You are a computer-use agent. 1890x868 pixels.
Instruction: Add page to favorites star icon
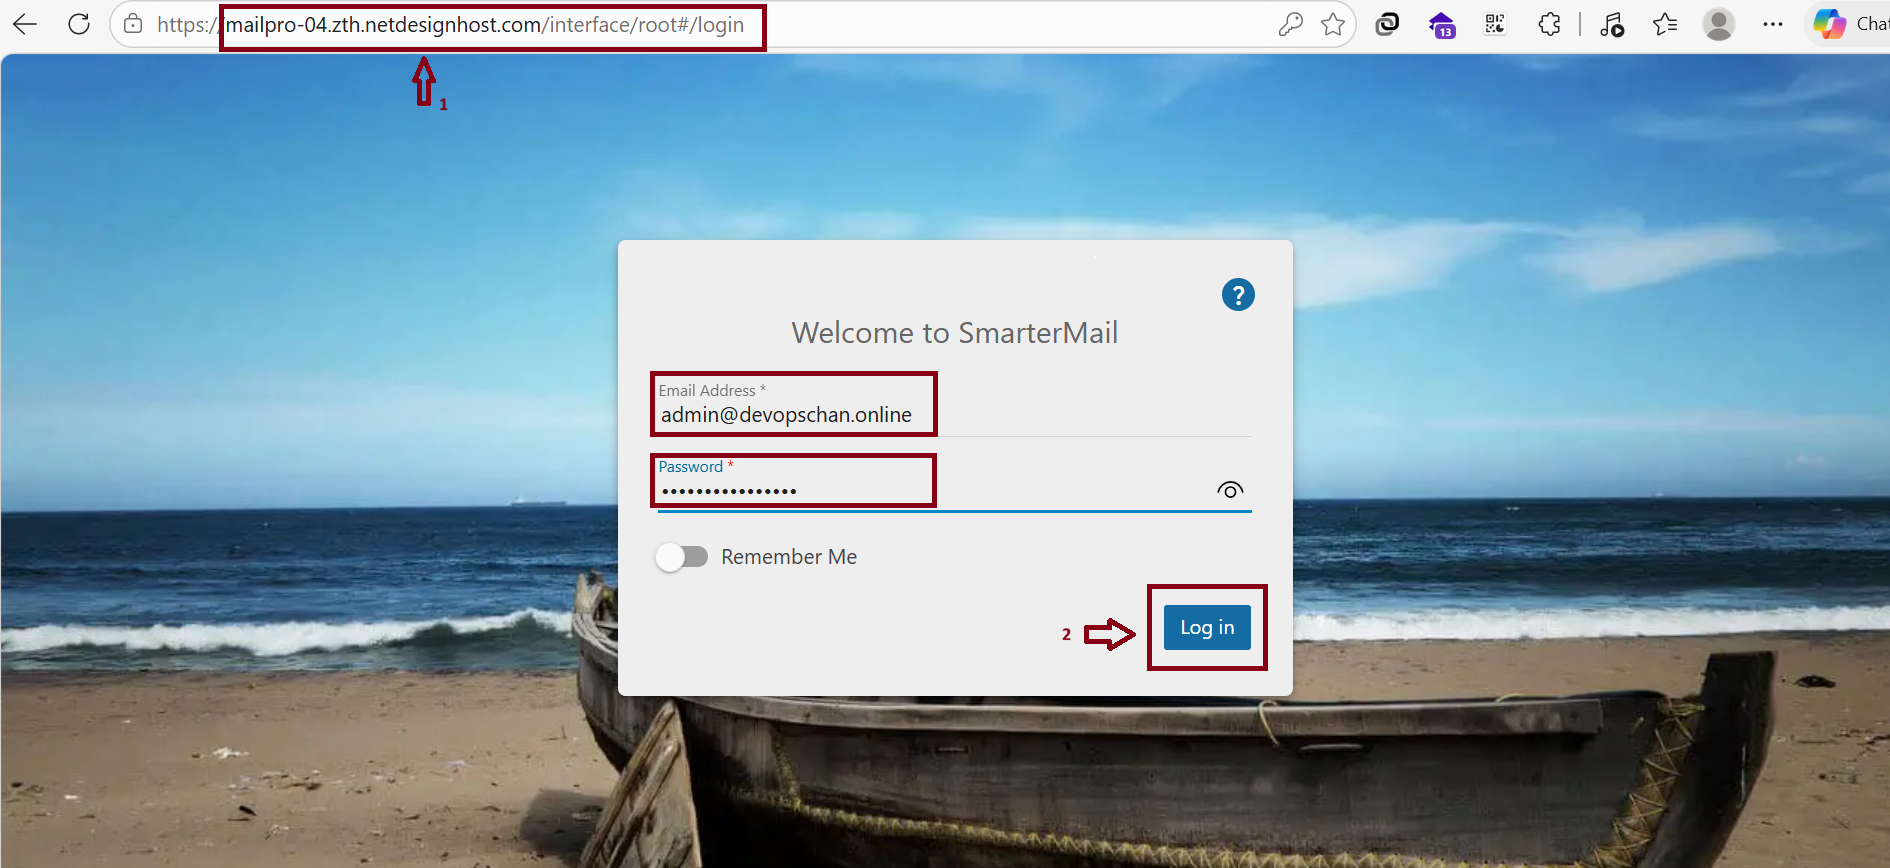[1333, 24]
